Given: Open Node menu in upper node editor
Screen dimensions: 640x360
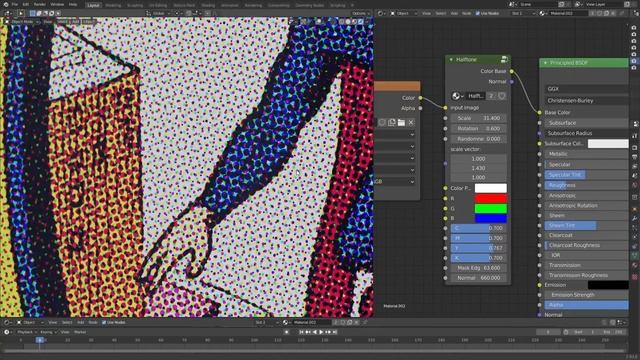Looking at the screenshot, I should click(466, 13).
